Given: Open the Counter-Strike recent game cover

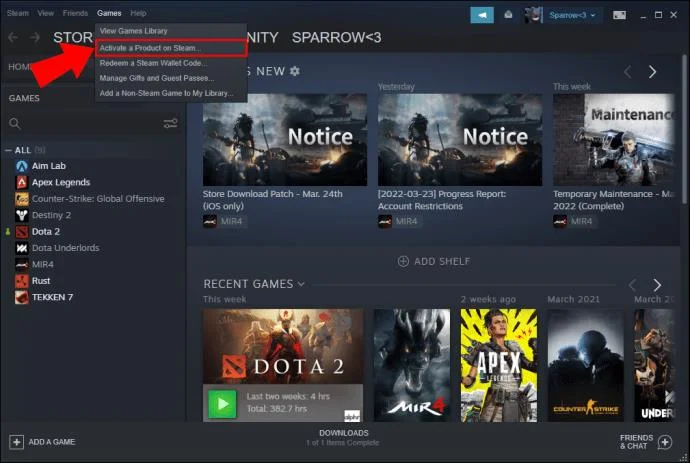Looking at the screenshot, I should 586,365.
